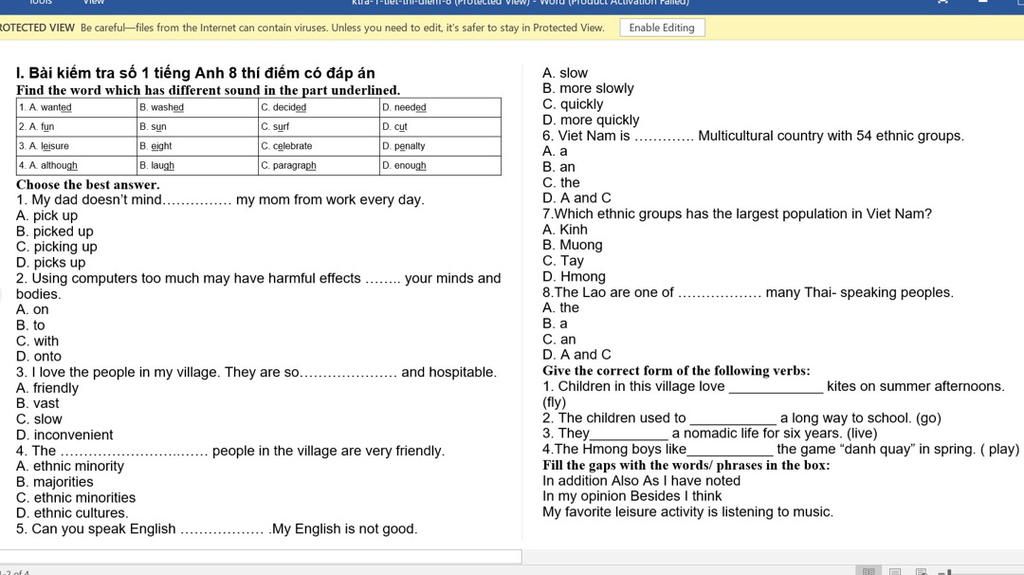This screenshot has height=575, width=1024.
Task: Select table cell 'B. sun'
Action: click(x=197, y=127)
